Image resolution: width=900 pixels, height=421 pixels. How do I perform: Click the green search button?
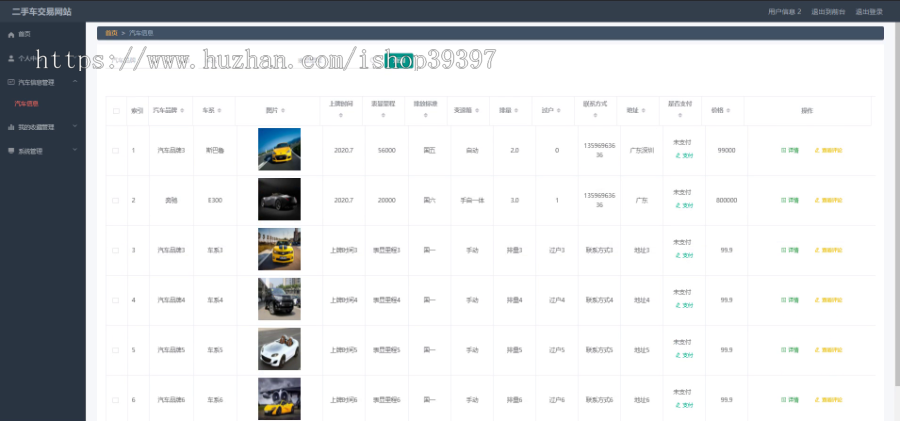(398, 60)
